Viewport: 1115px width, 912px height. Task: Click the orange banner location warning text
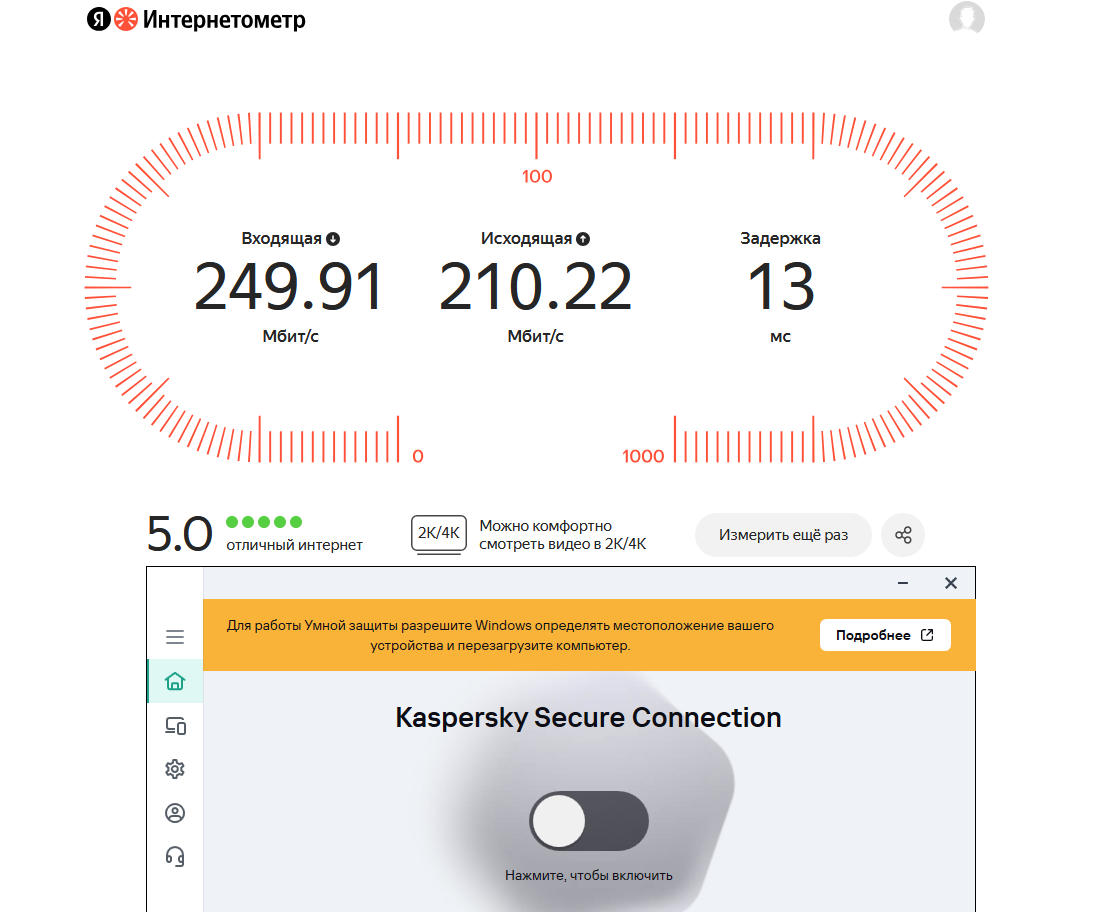500,635
